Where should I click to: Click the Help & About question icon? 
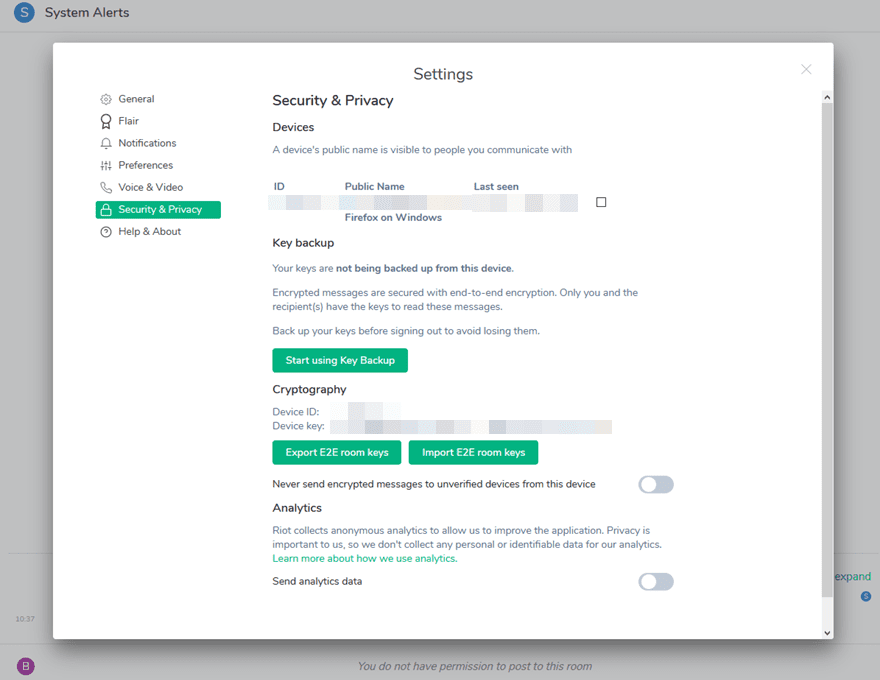[x=106, y=232]
